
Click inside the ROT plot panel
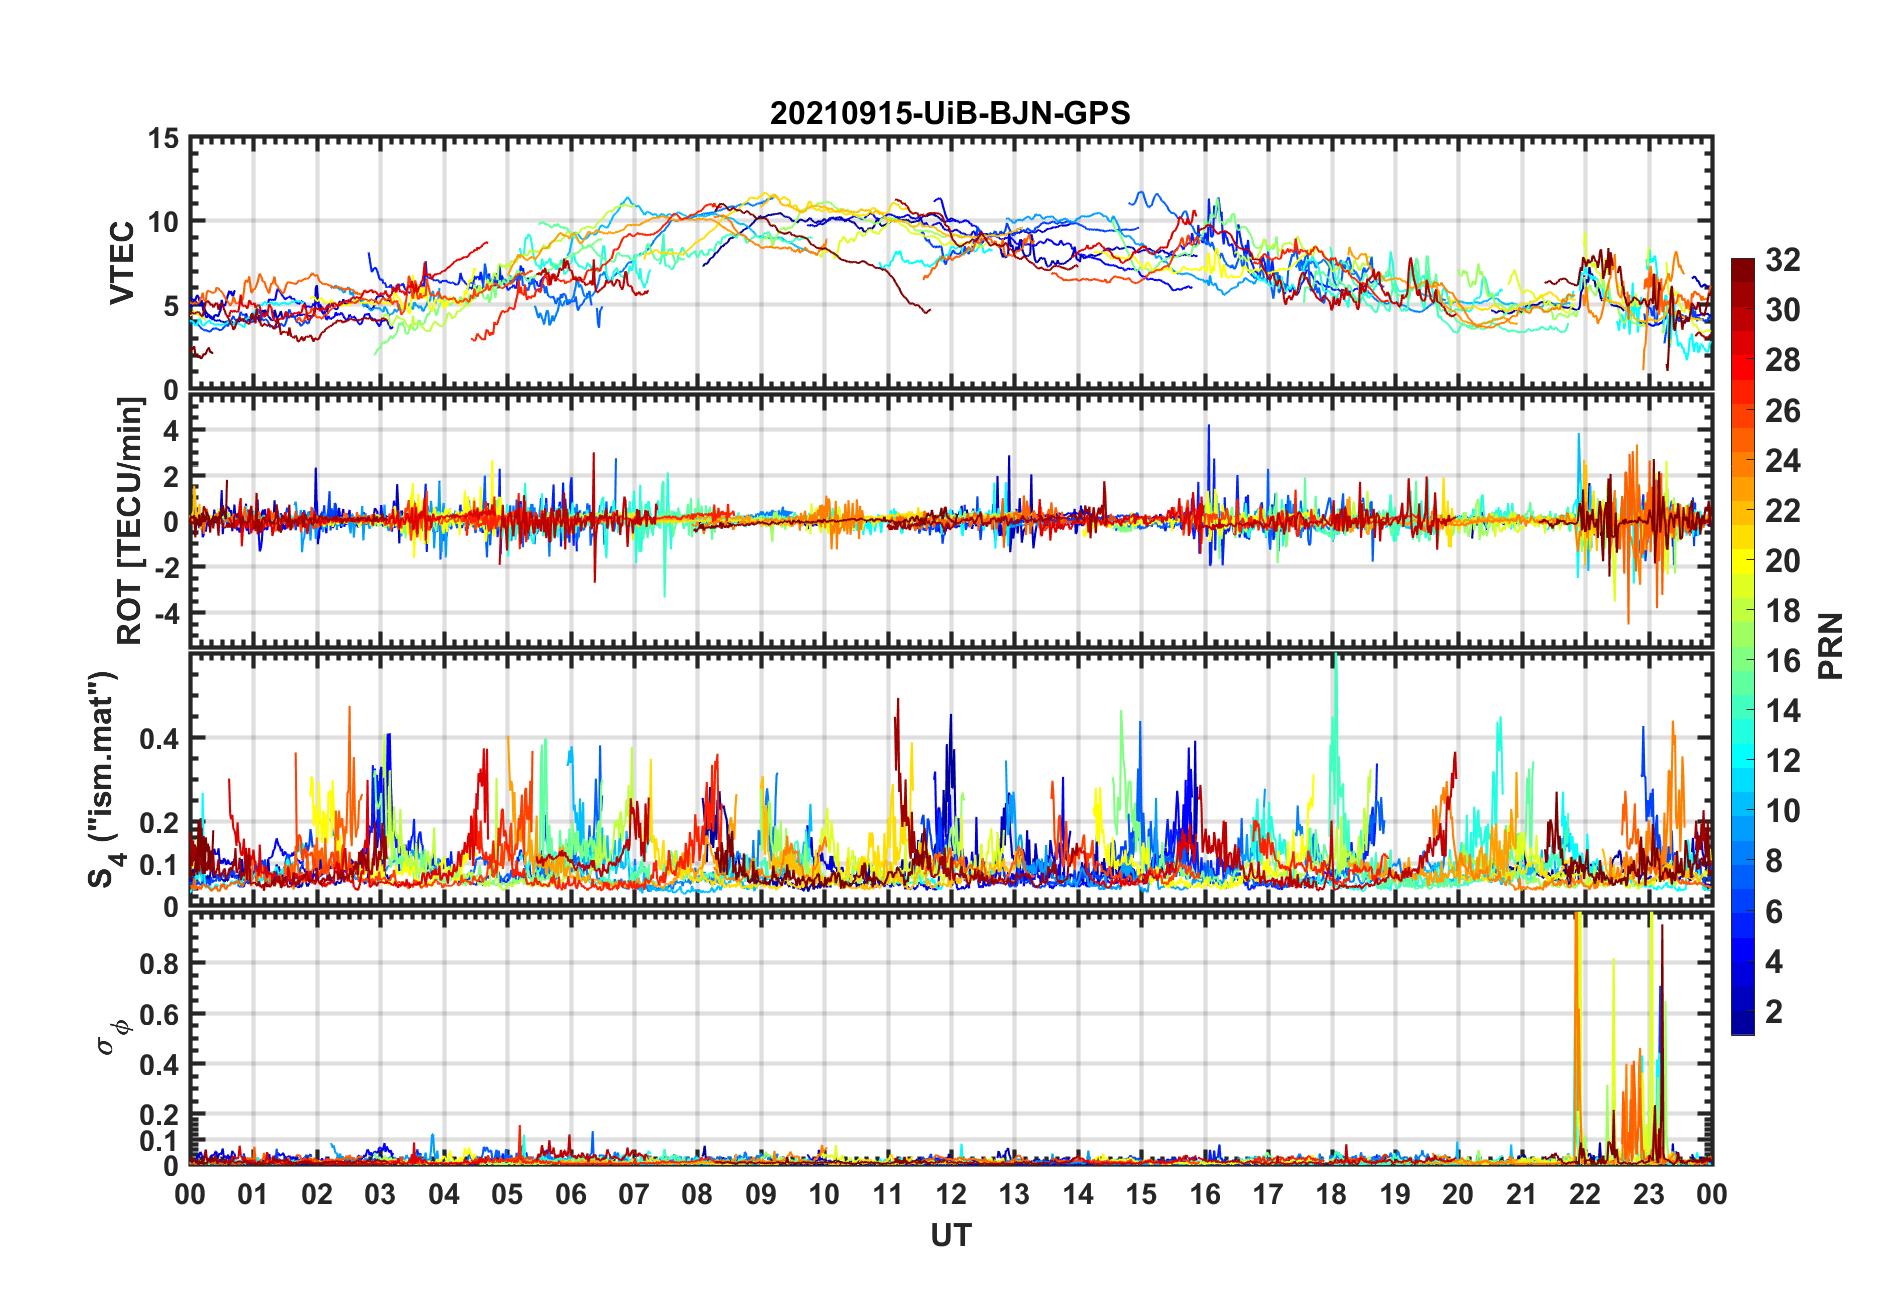pyautogui.click(x=951, y=521)
